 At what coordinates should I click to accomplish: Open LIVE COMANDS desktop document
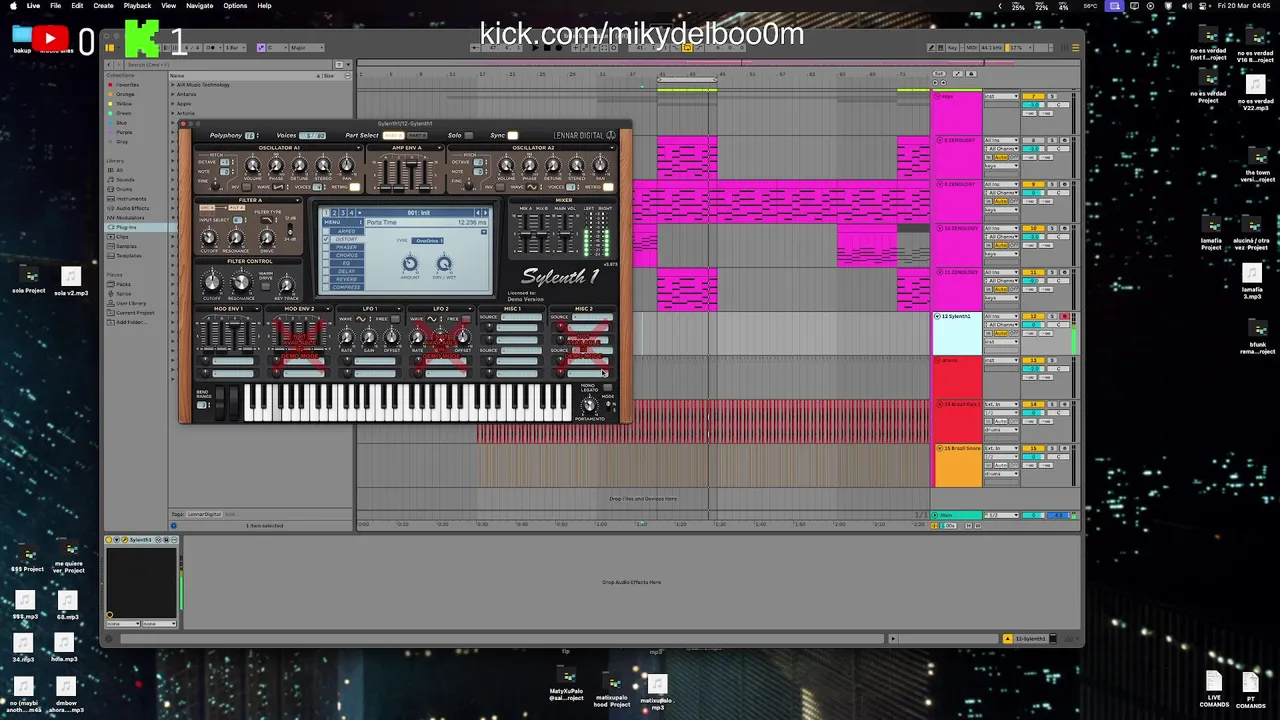(x=1213, y=690)
